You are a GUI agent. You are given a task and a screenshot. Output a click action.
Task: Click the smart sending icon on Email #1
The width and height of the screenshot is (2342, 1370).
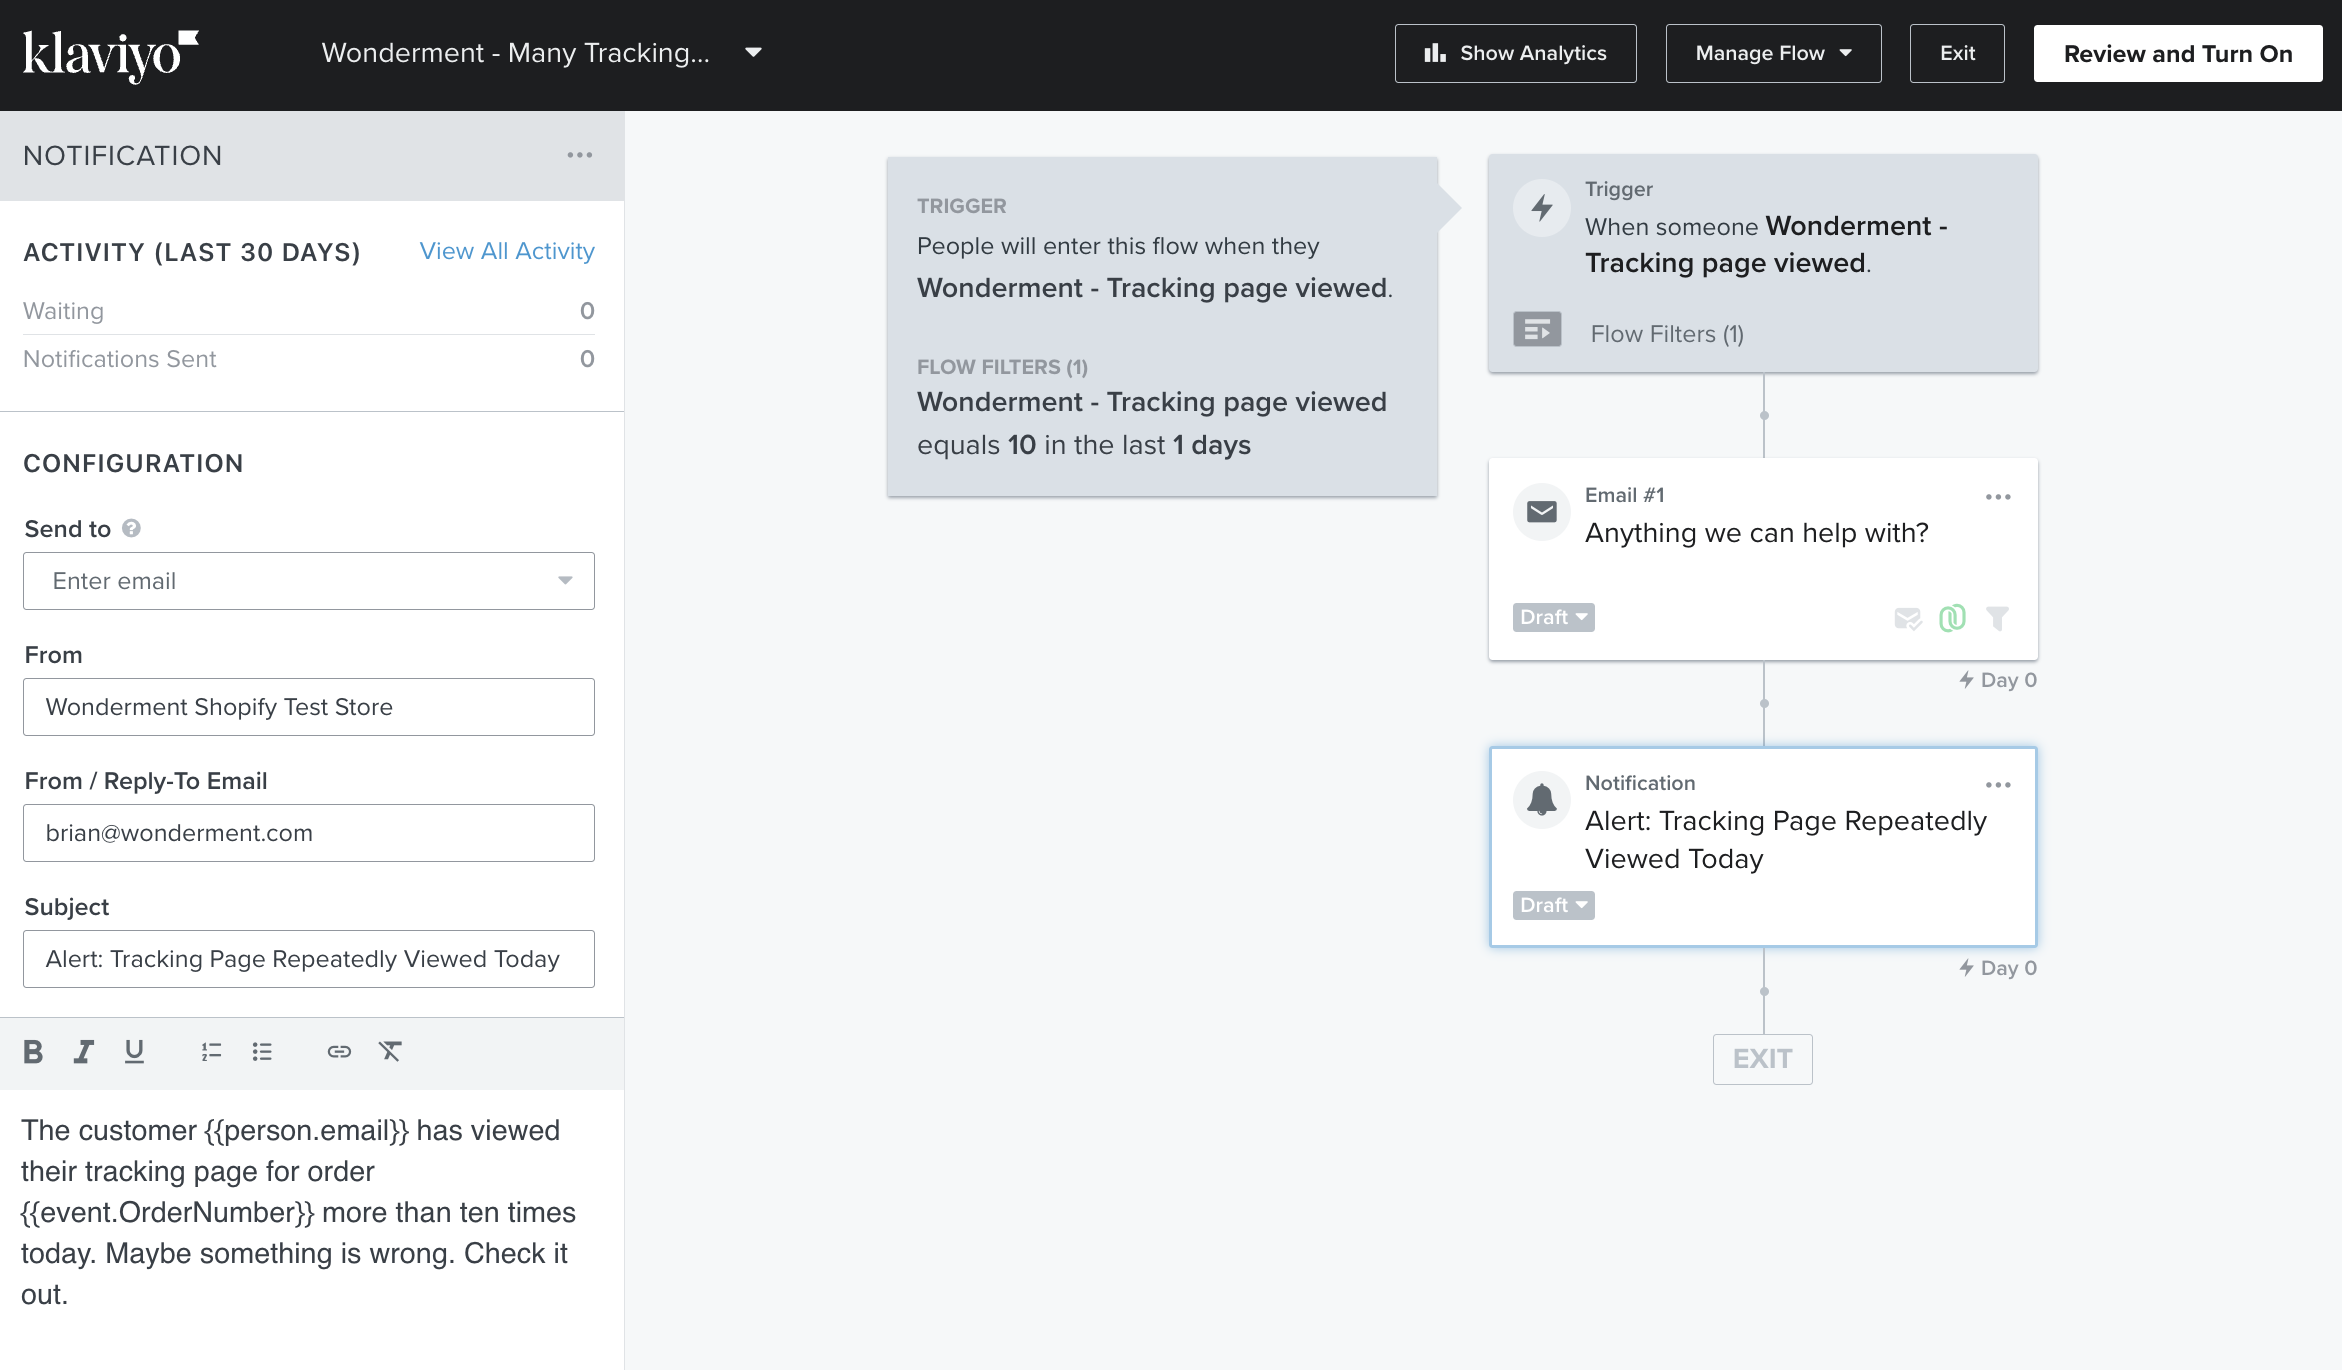1908,619
